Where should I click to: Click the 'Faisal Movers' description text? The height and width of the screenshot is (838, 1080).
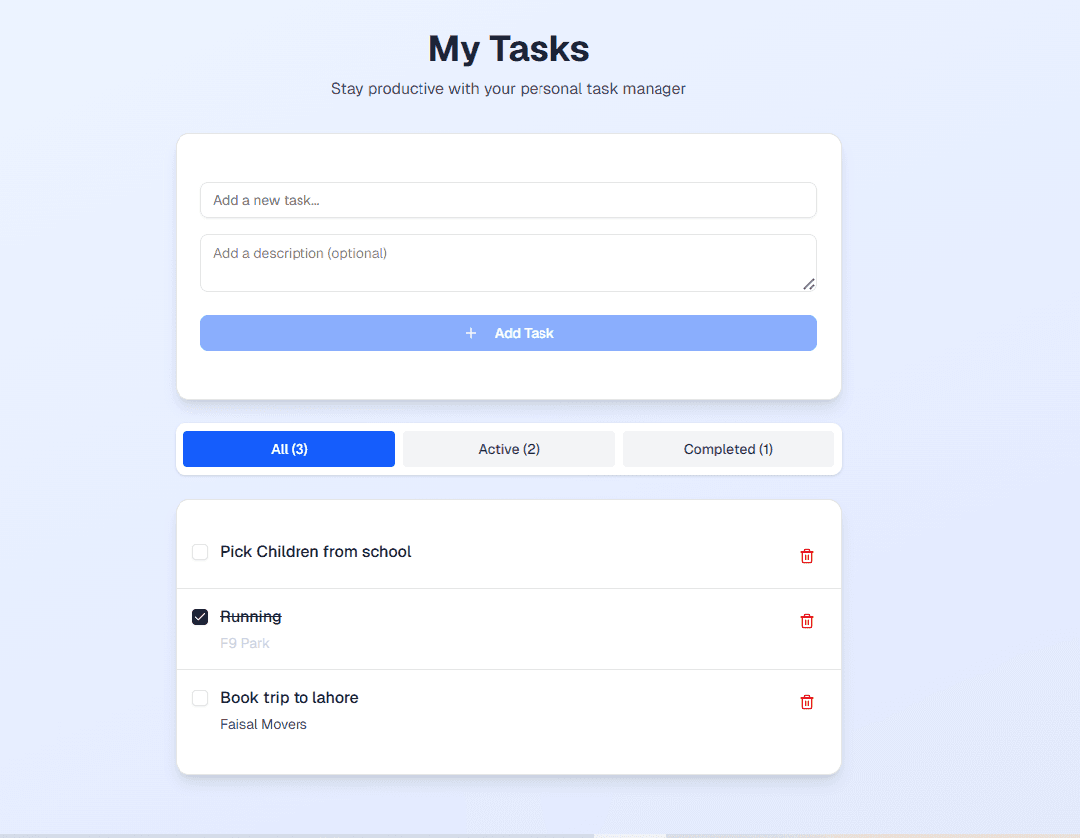(263, 723)
